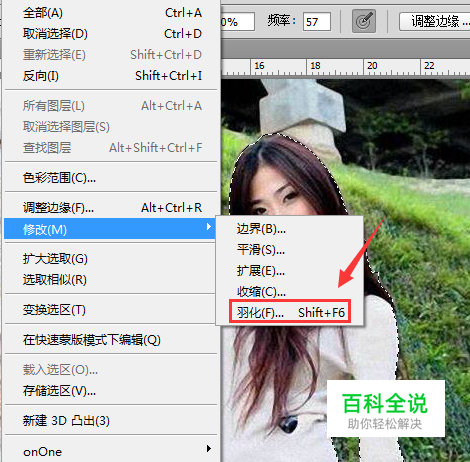Image resolution: width=470 pixels, height=462 pixels.
Task: Expand onOne submenu arrow
Action: 209,449
